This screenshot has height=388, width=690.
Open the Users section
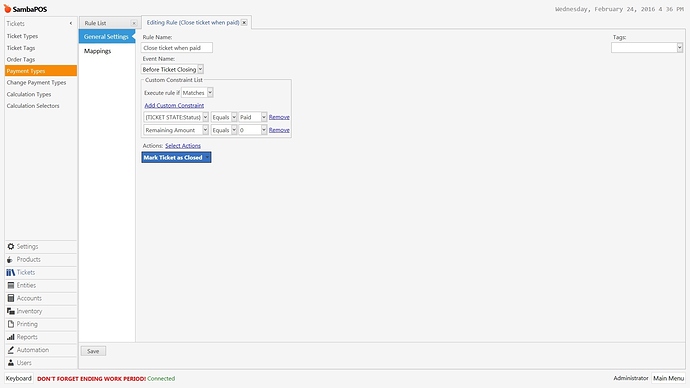[x=40, y=363]
